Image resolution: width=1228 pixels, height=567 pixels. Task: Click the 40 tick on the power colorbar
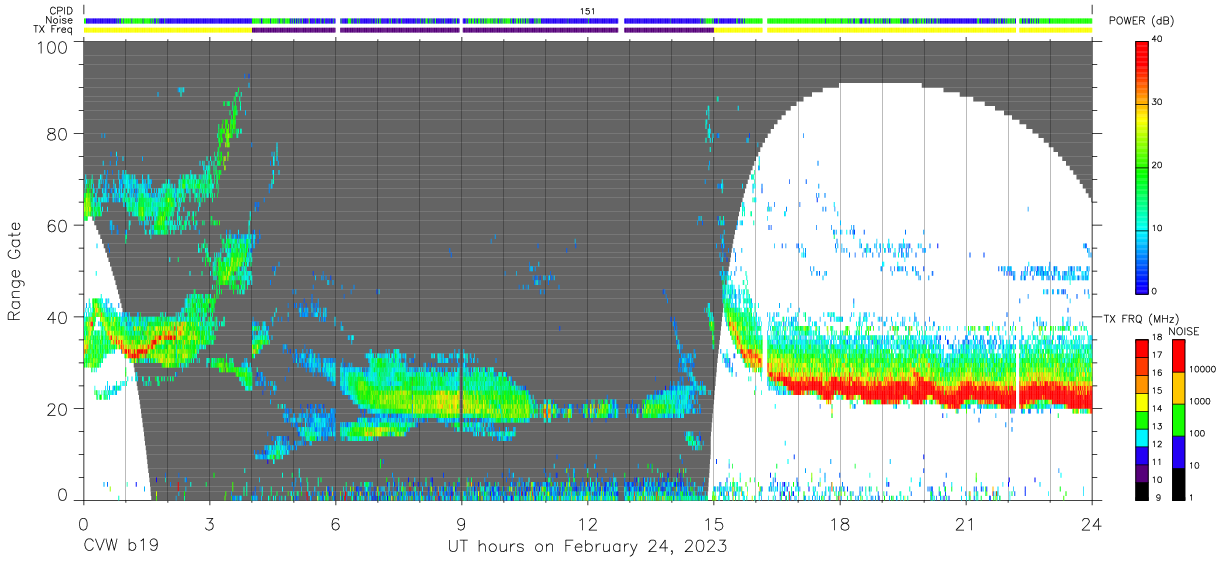click(x=1157, y=39)
